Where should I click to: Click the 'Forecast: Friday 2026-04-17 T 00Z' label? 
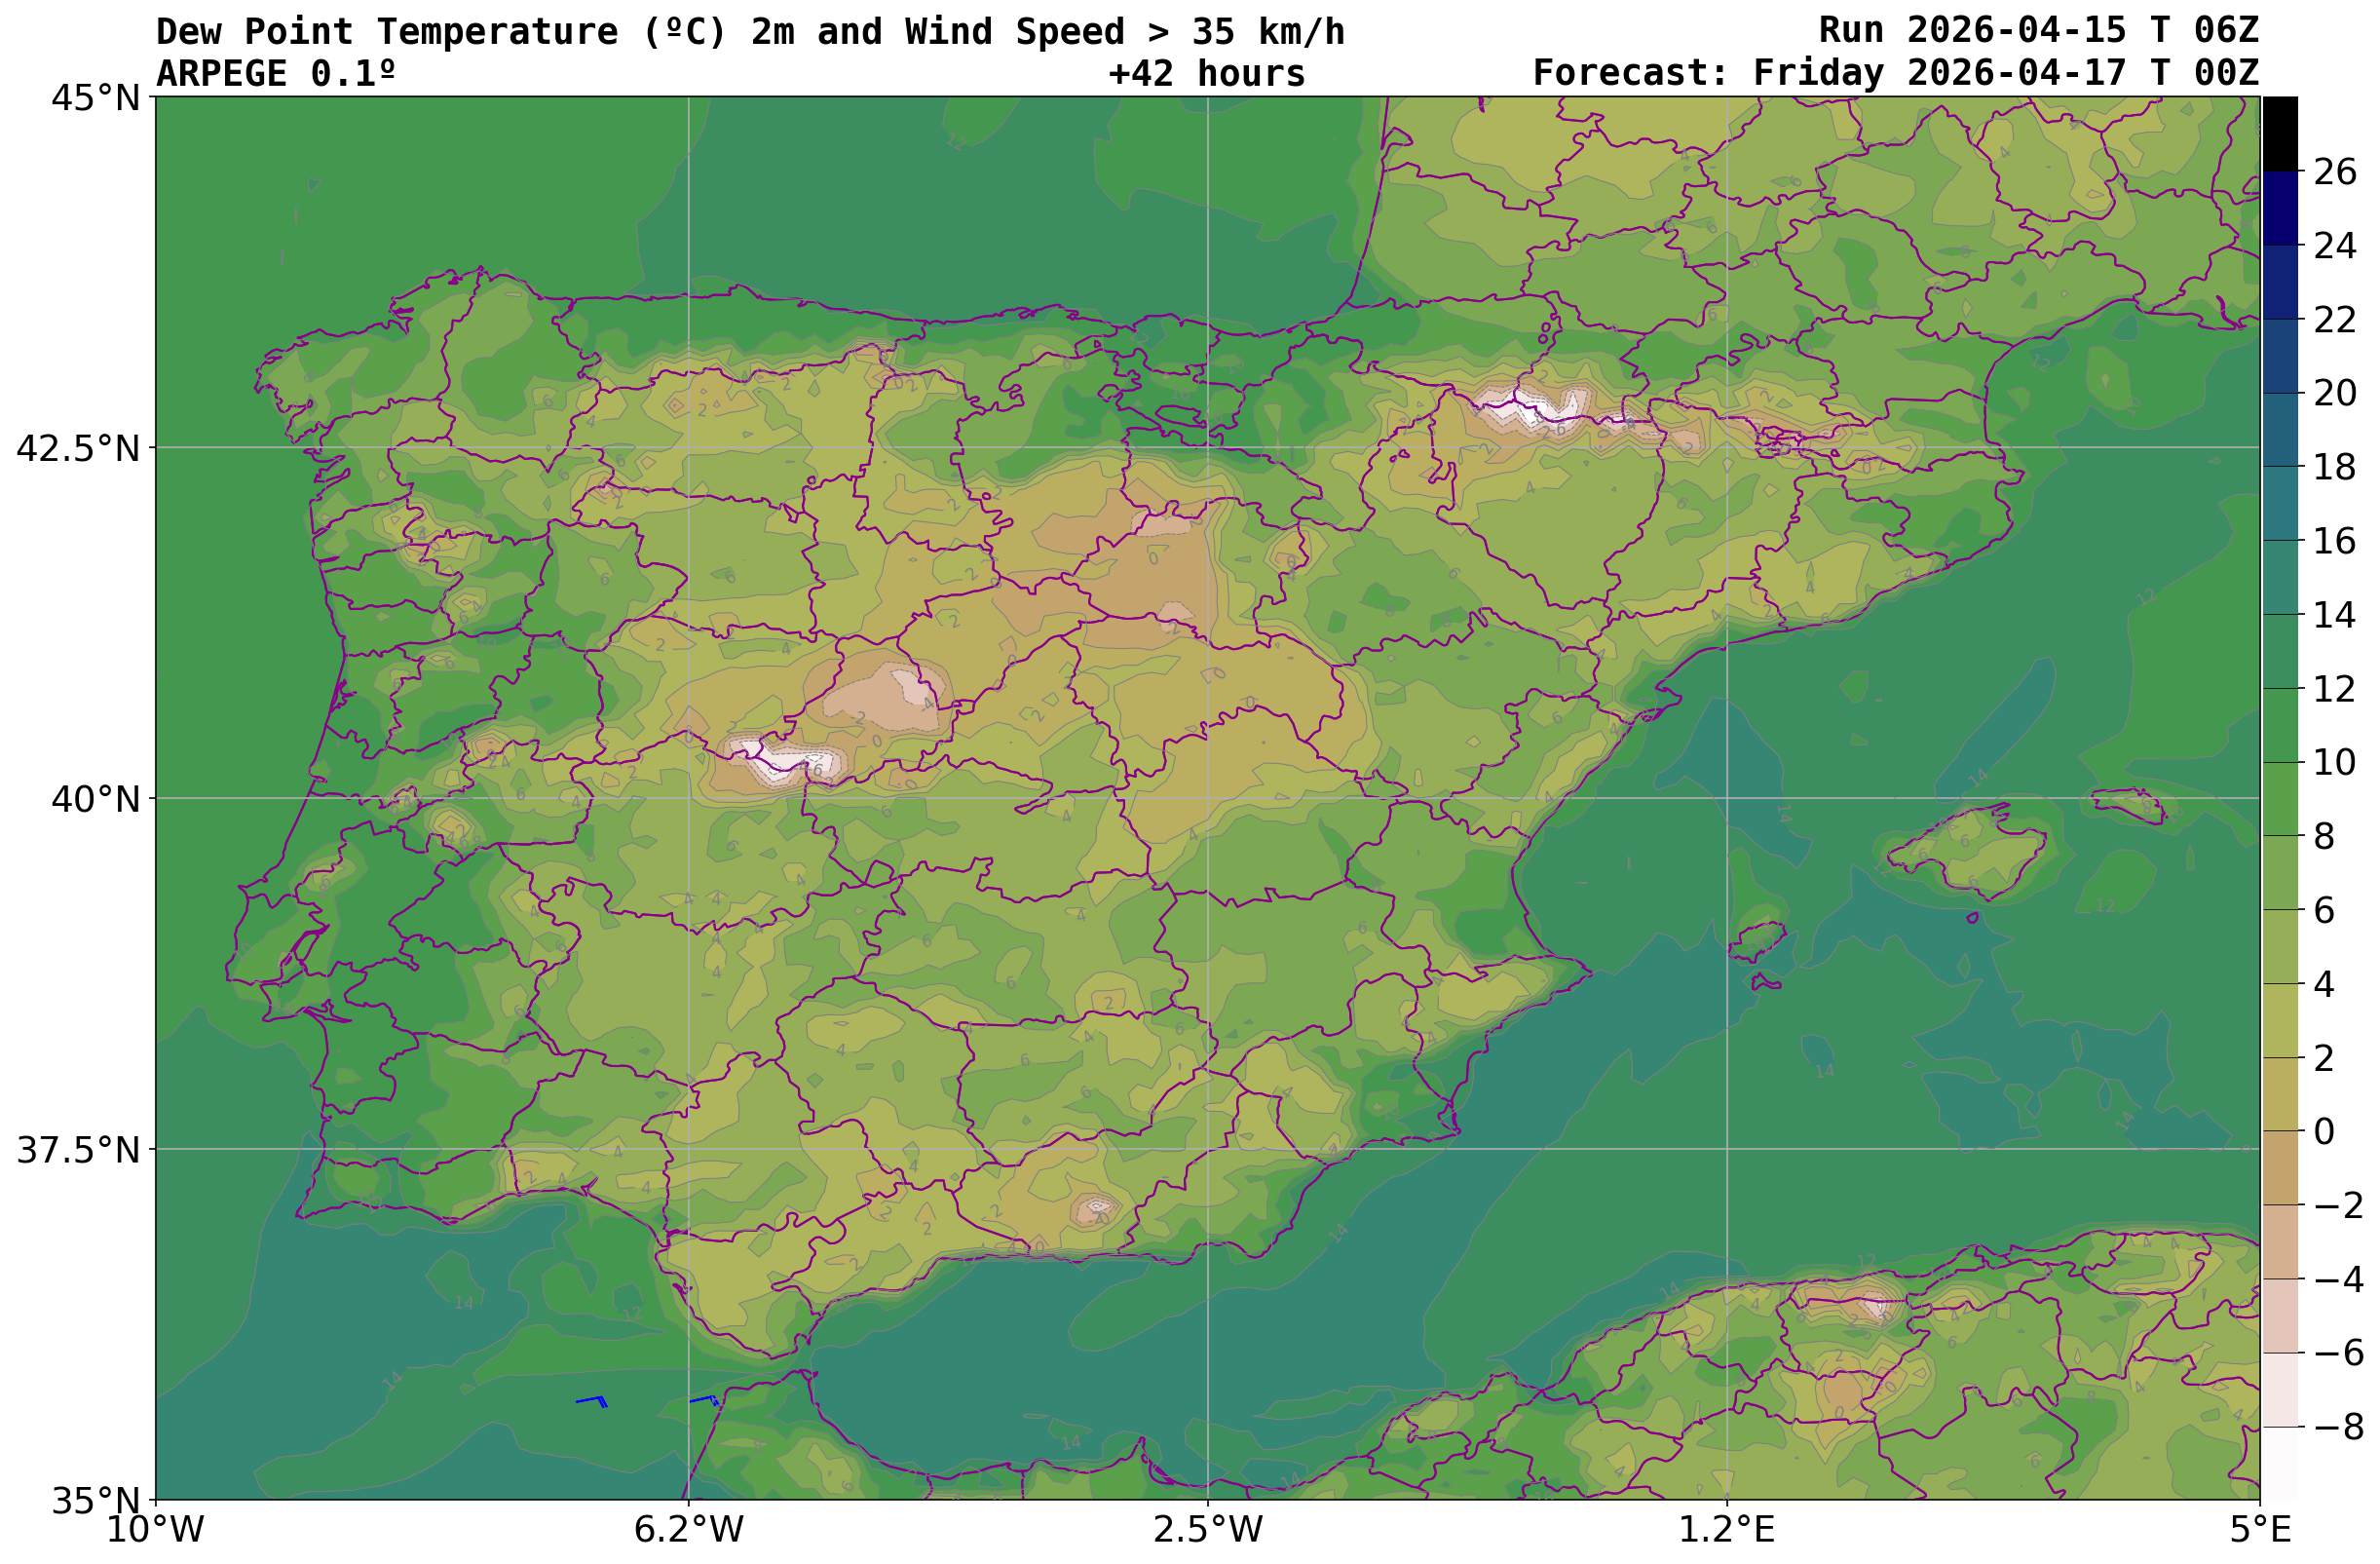pos(1895,73)
